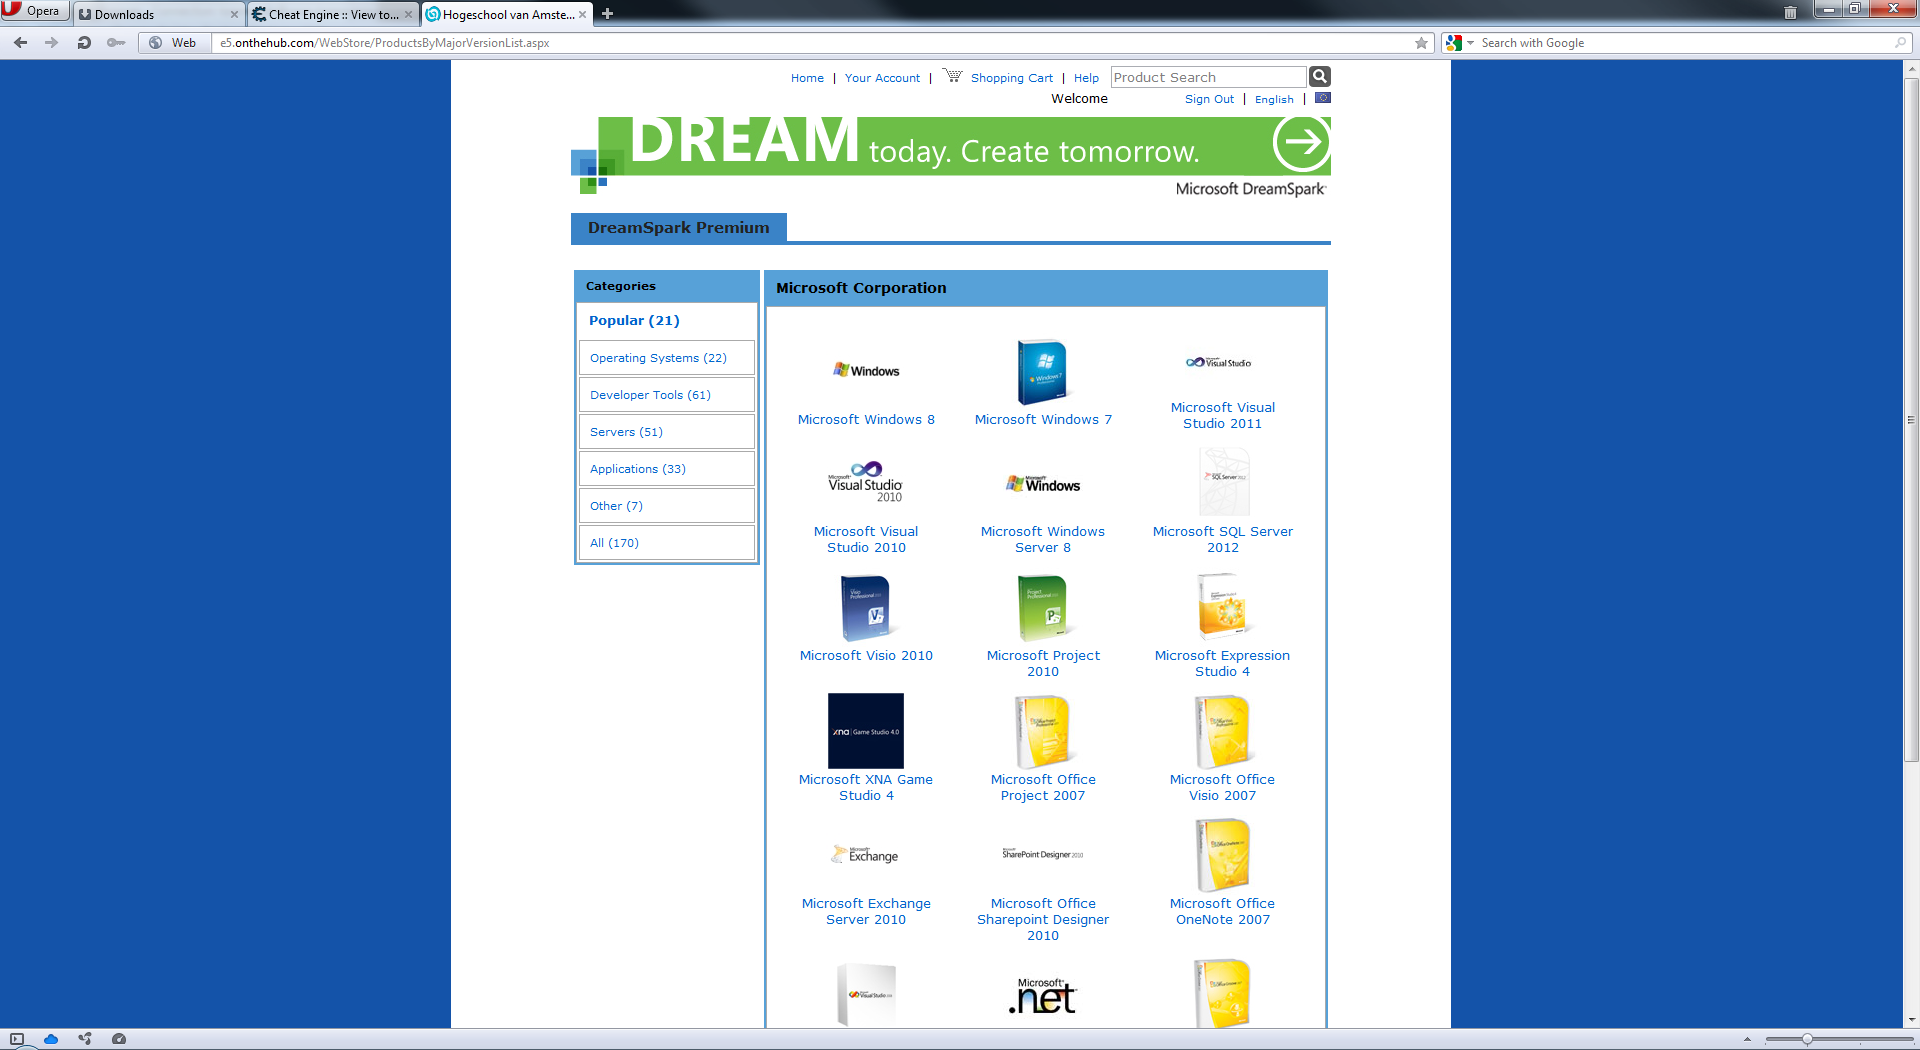Click inside the Product Search input field
The height and width of the screenshot is (1050, 1920).
pos(1208,76)
